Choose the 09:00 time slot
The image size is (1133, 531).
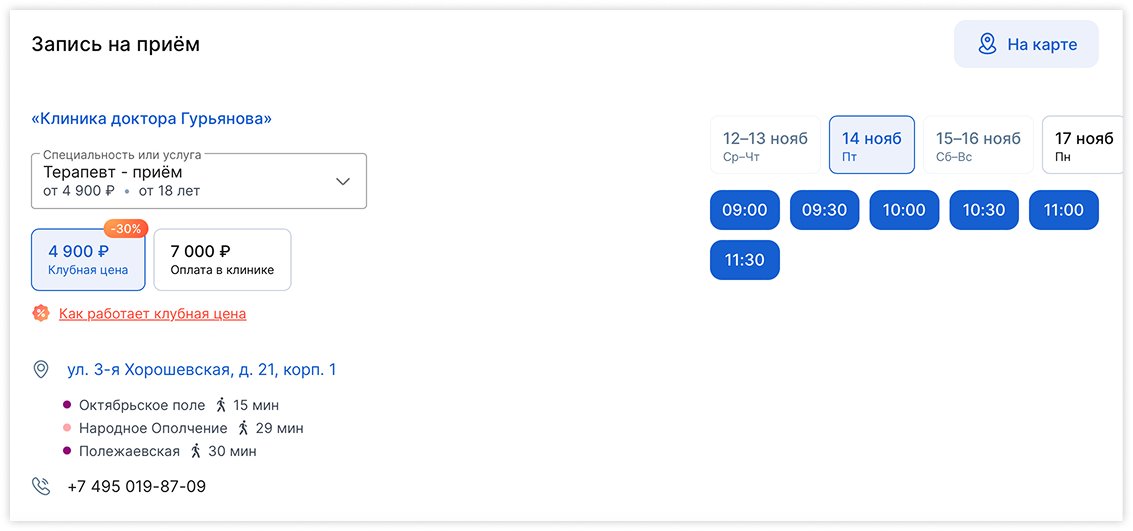pyautogui.click(x=744, y=210)
